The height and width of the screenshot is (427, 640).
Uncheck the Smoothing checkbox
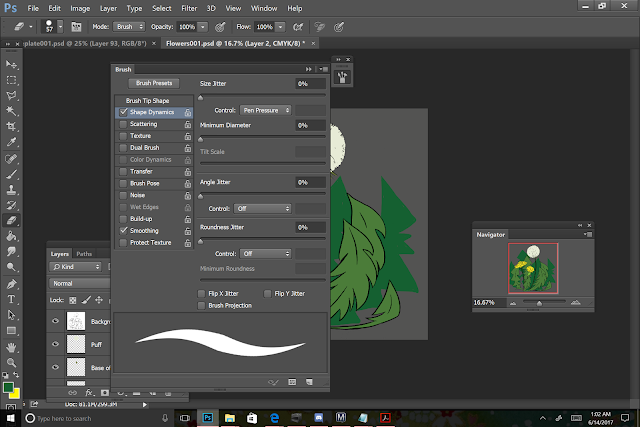[123, 231]
